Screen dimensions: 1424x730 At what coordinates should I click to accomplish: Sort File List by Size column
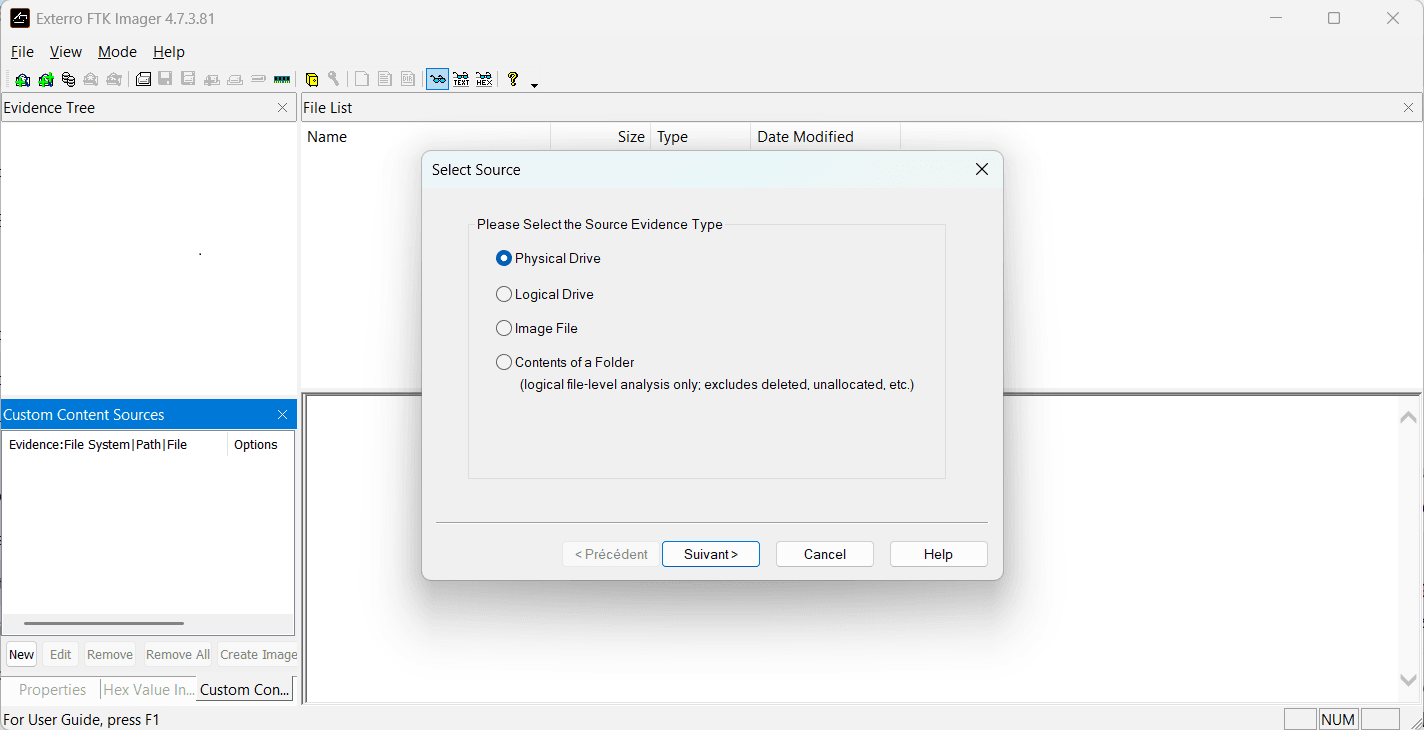click(x=601, y=137)
